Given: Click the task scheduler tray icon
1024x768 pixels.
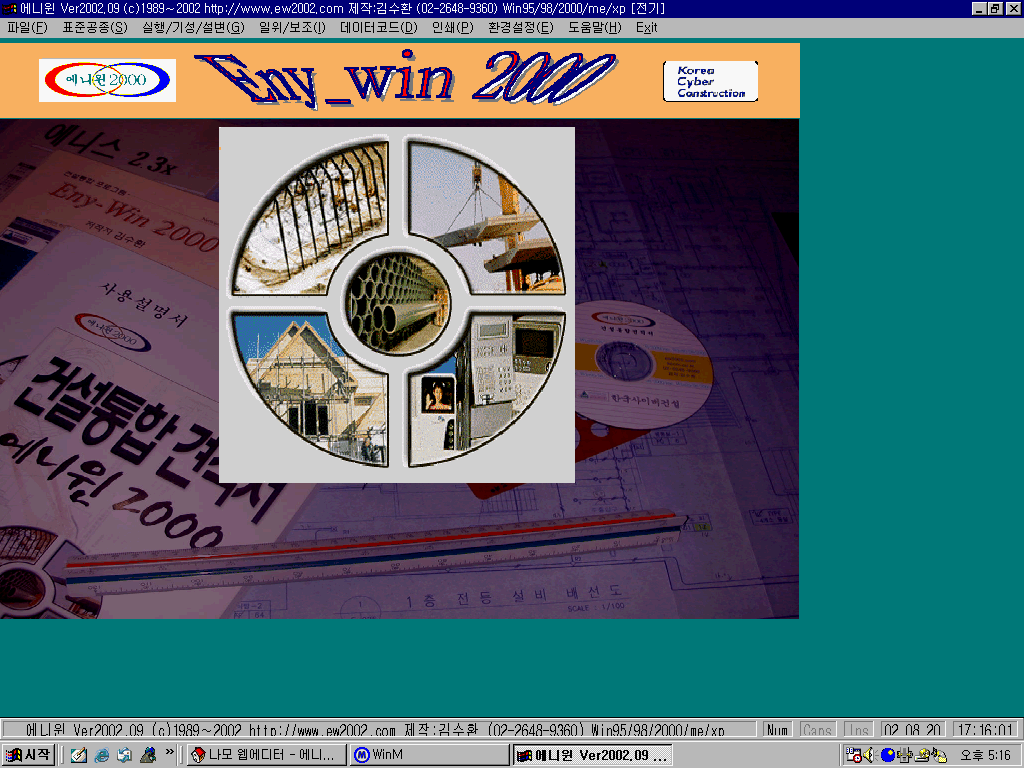Looking at the screenshot, I should (853, 756).
